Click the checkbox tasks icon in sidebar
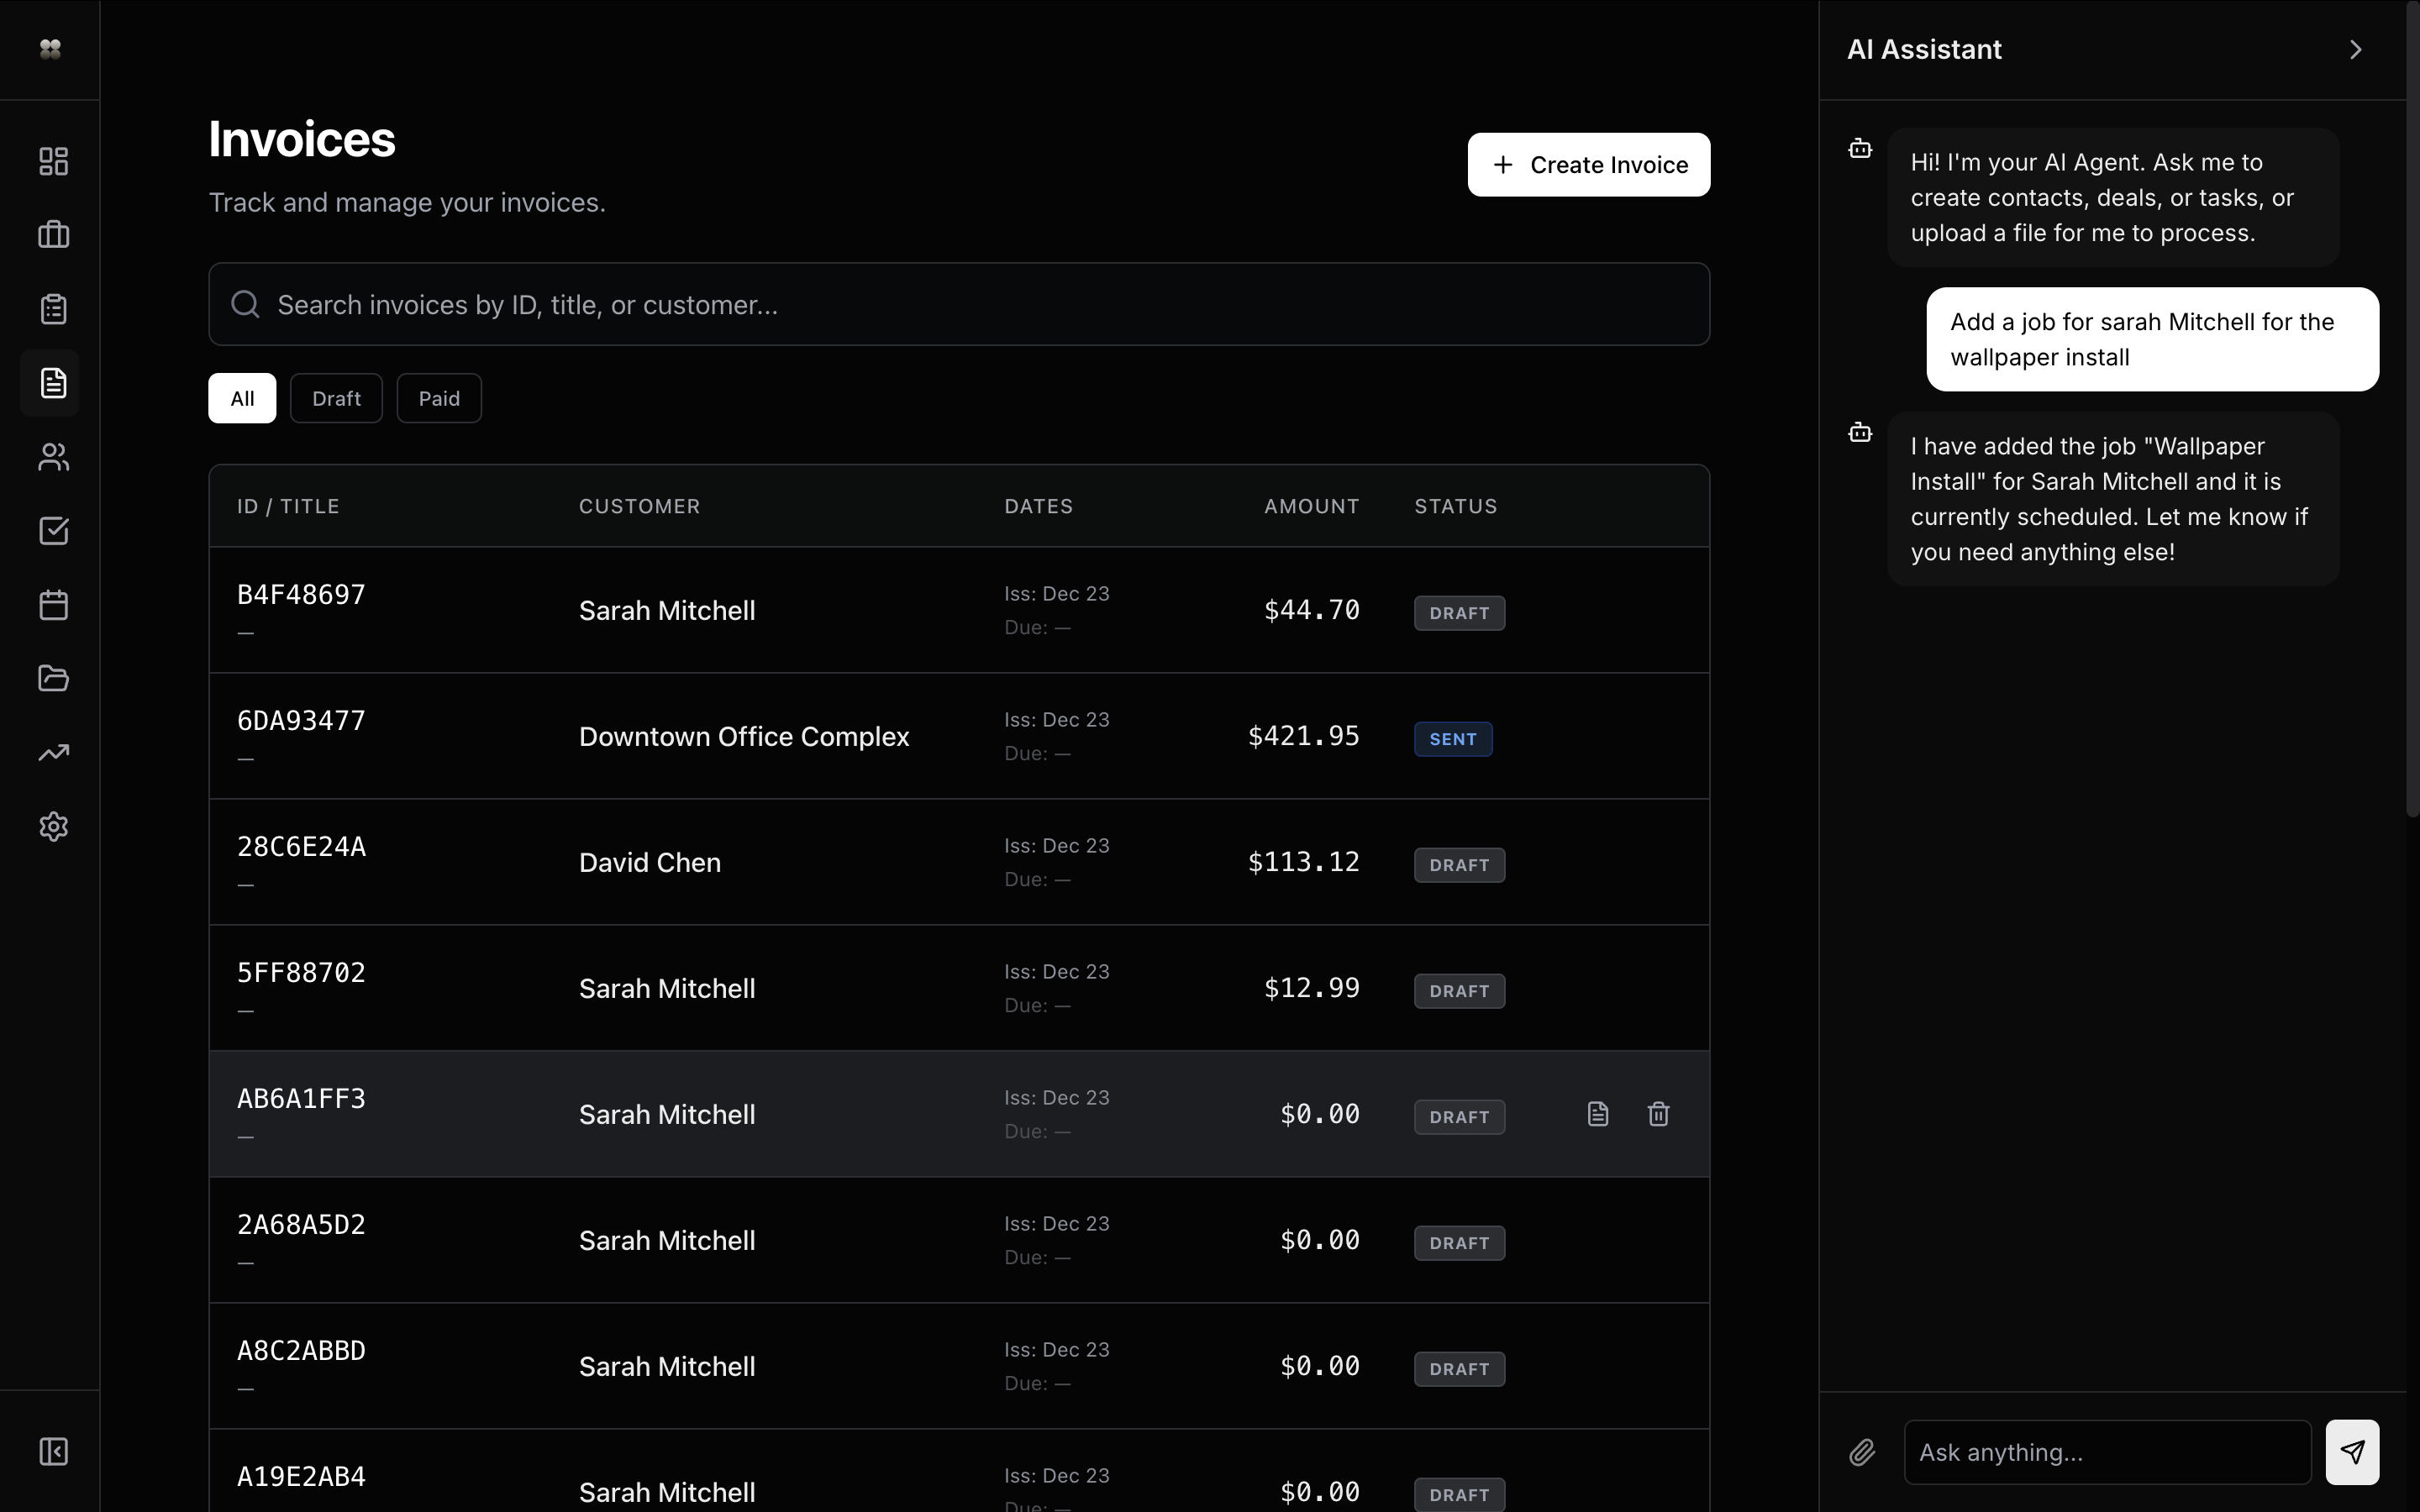 [x=53, y=531]
